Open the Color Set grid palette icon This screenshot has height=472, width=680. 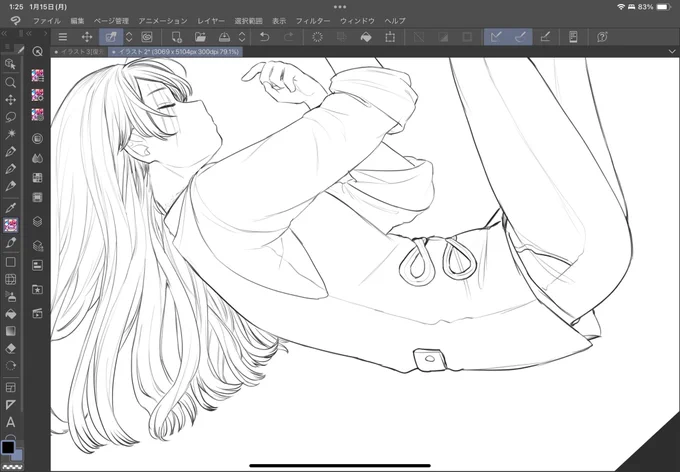tap(38, 177)
